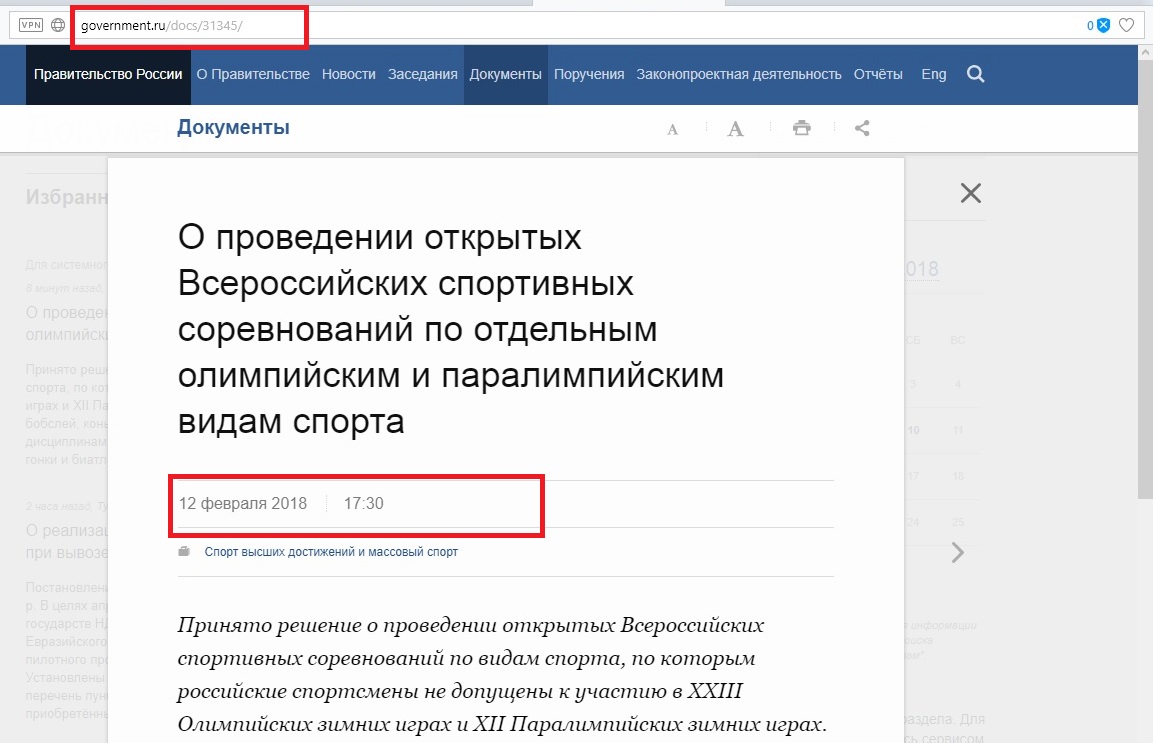This screenshot has height=743, width=1153.
Task: Switch site language to Eng
Action: click(934, 74)
